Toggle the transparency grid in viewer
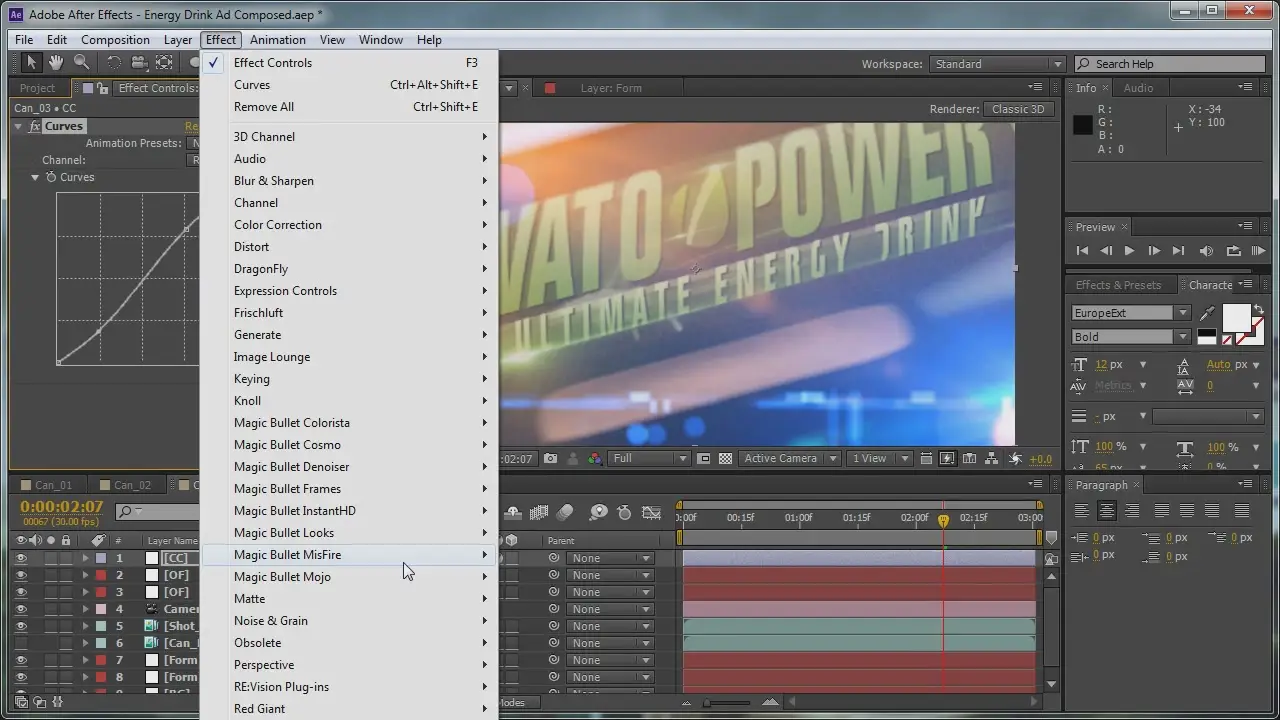Image resolution: width=1280 pixels, height=720 pixels. click(726, 459)
